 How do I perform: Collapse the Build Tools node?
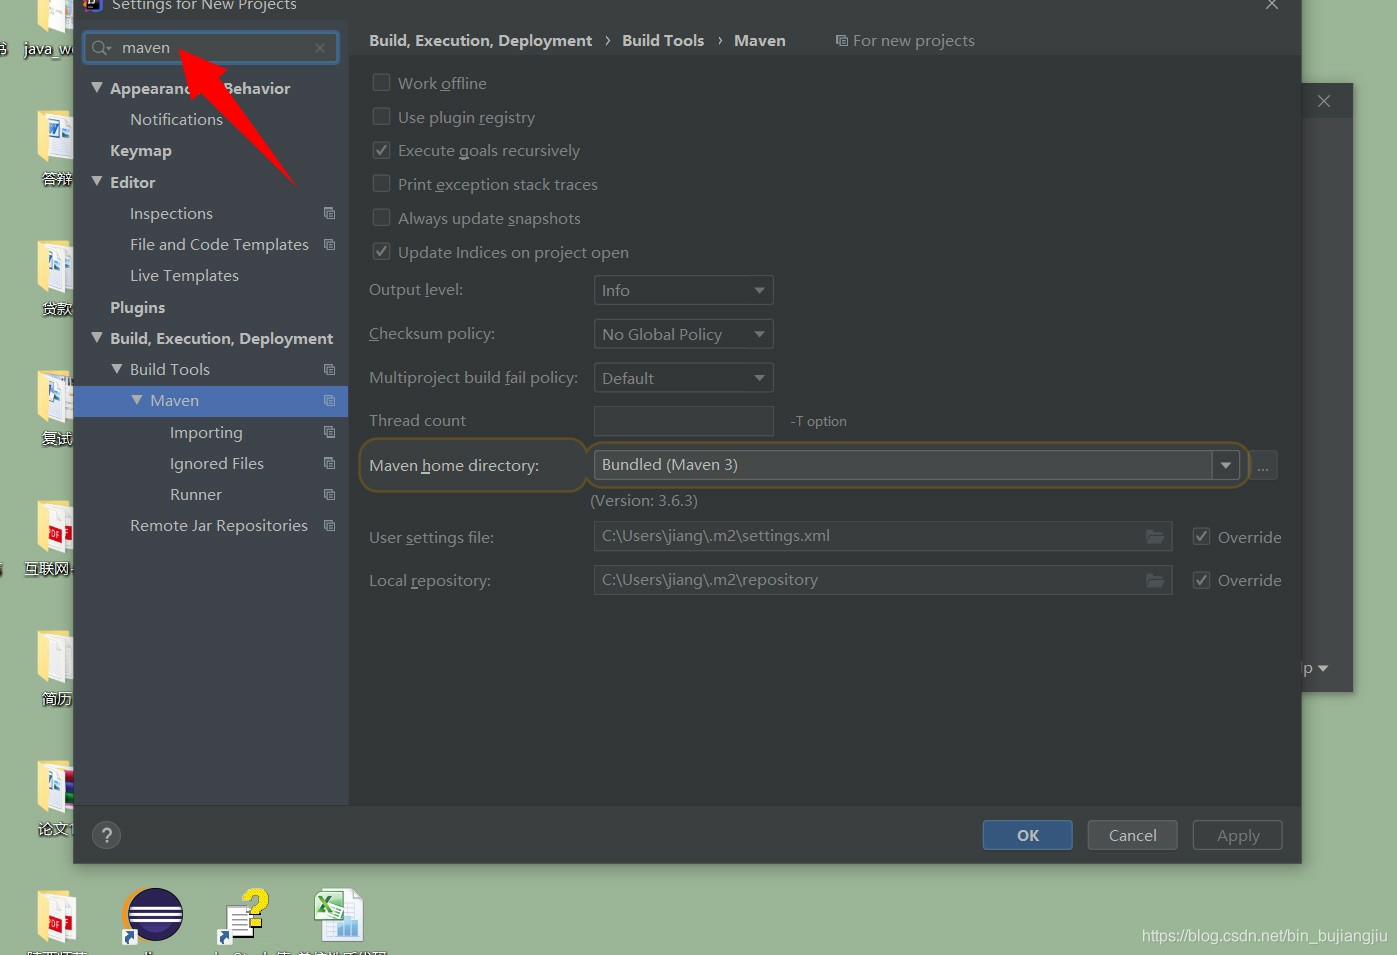117,369
